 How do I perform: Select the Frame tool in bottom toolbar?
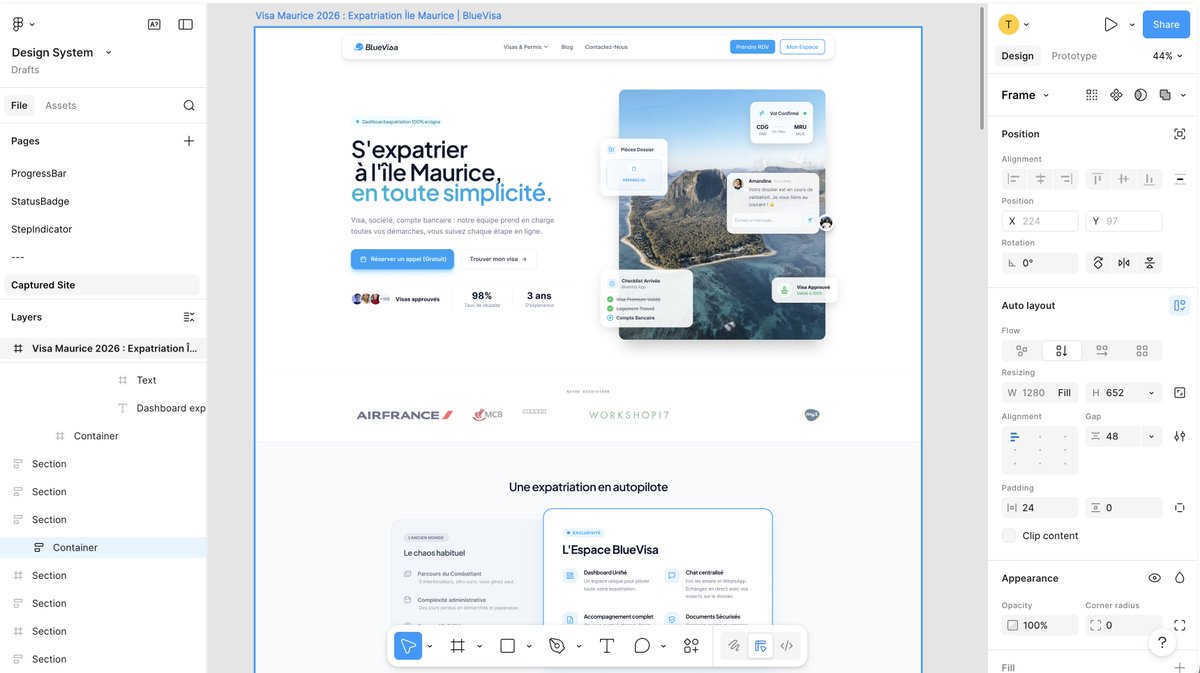coord(458,646)
